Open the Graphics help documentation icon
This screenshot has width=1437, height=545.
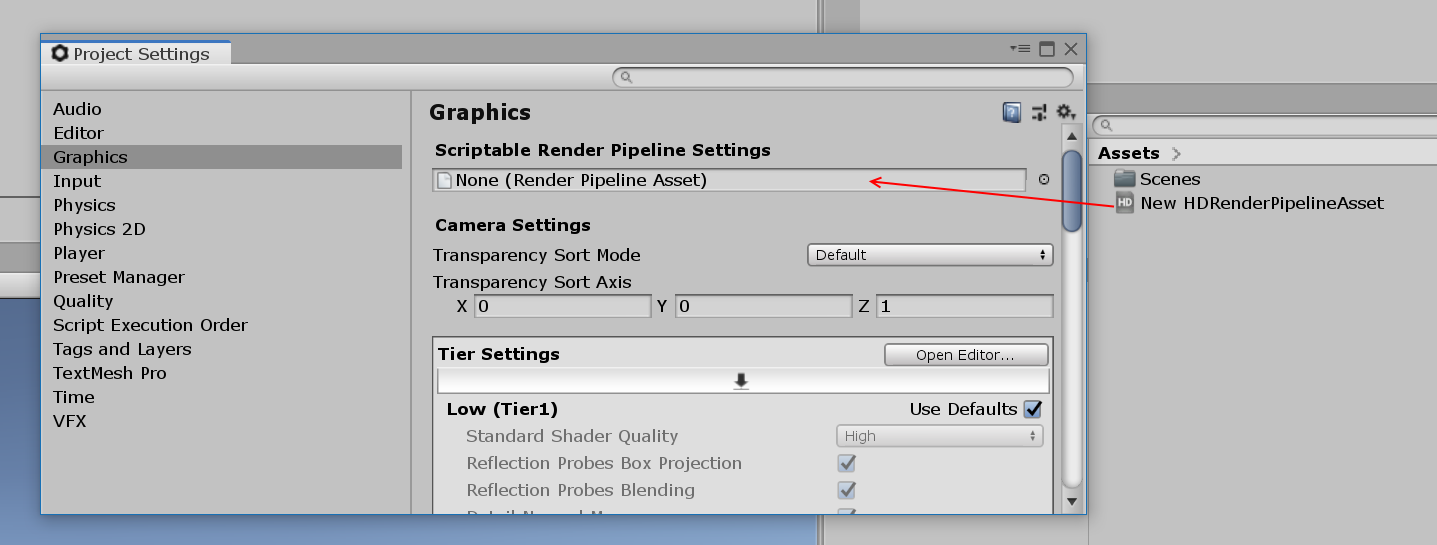[x=1012, y=112]
